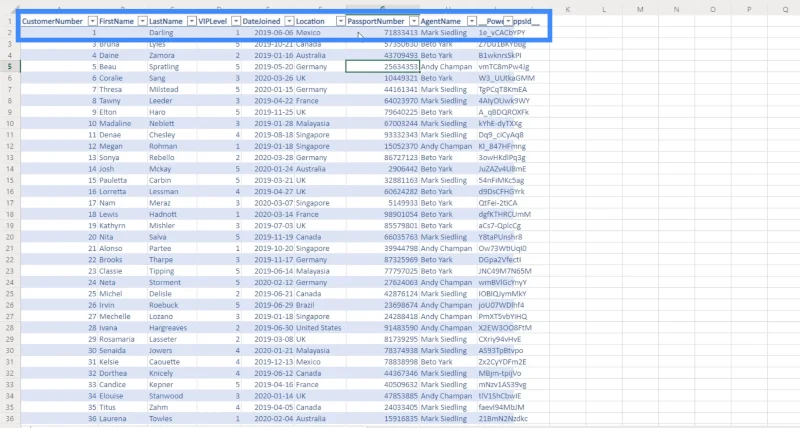Select row 36 header
This screenshot has width=800, height=428.
(x=10, y=418)
